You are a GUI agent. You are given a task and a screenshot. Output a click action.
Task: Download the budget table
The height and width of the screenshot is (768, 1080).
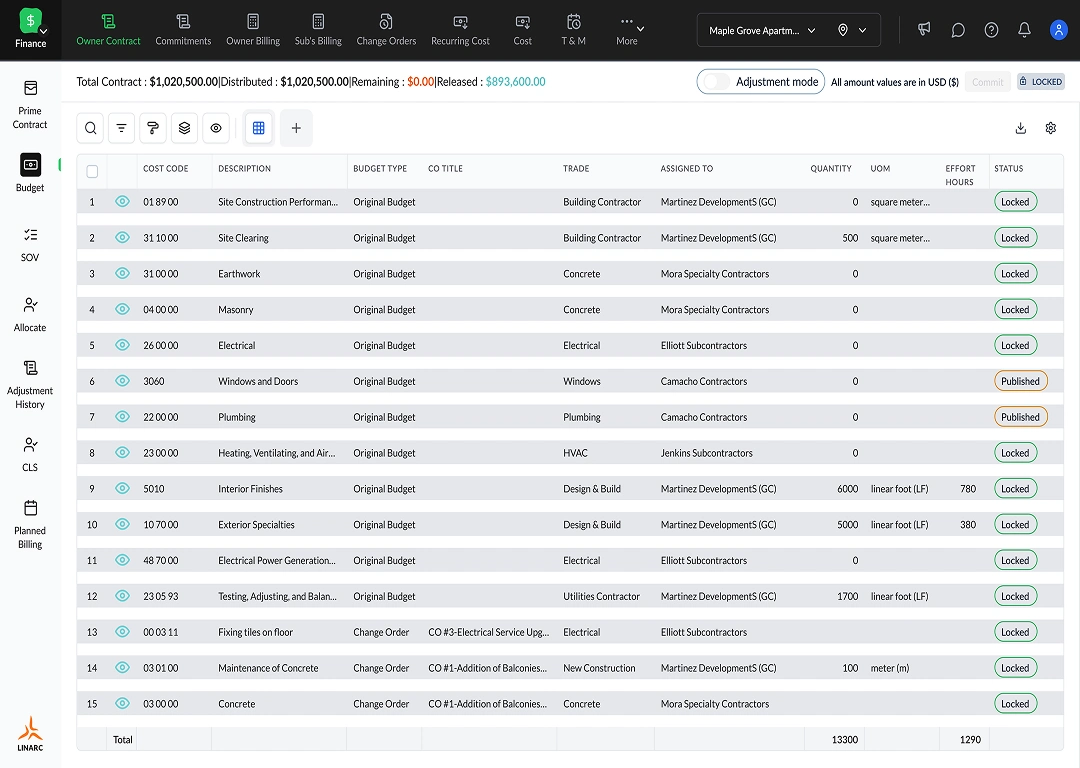tap(1021, 128)
